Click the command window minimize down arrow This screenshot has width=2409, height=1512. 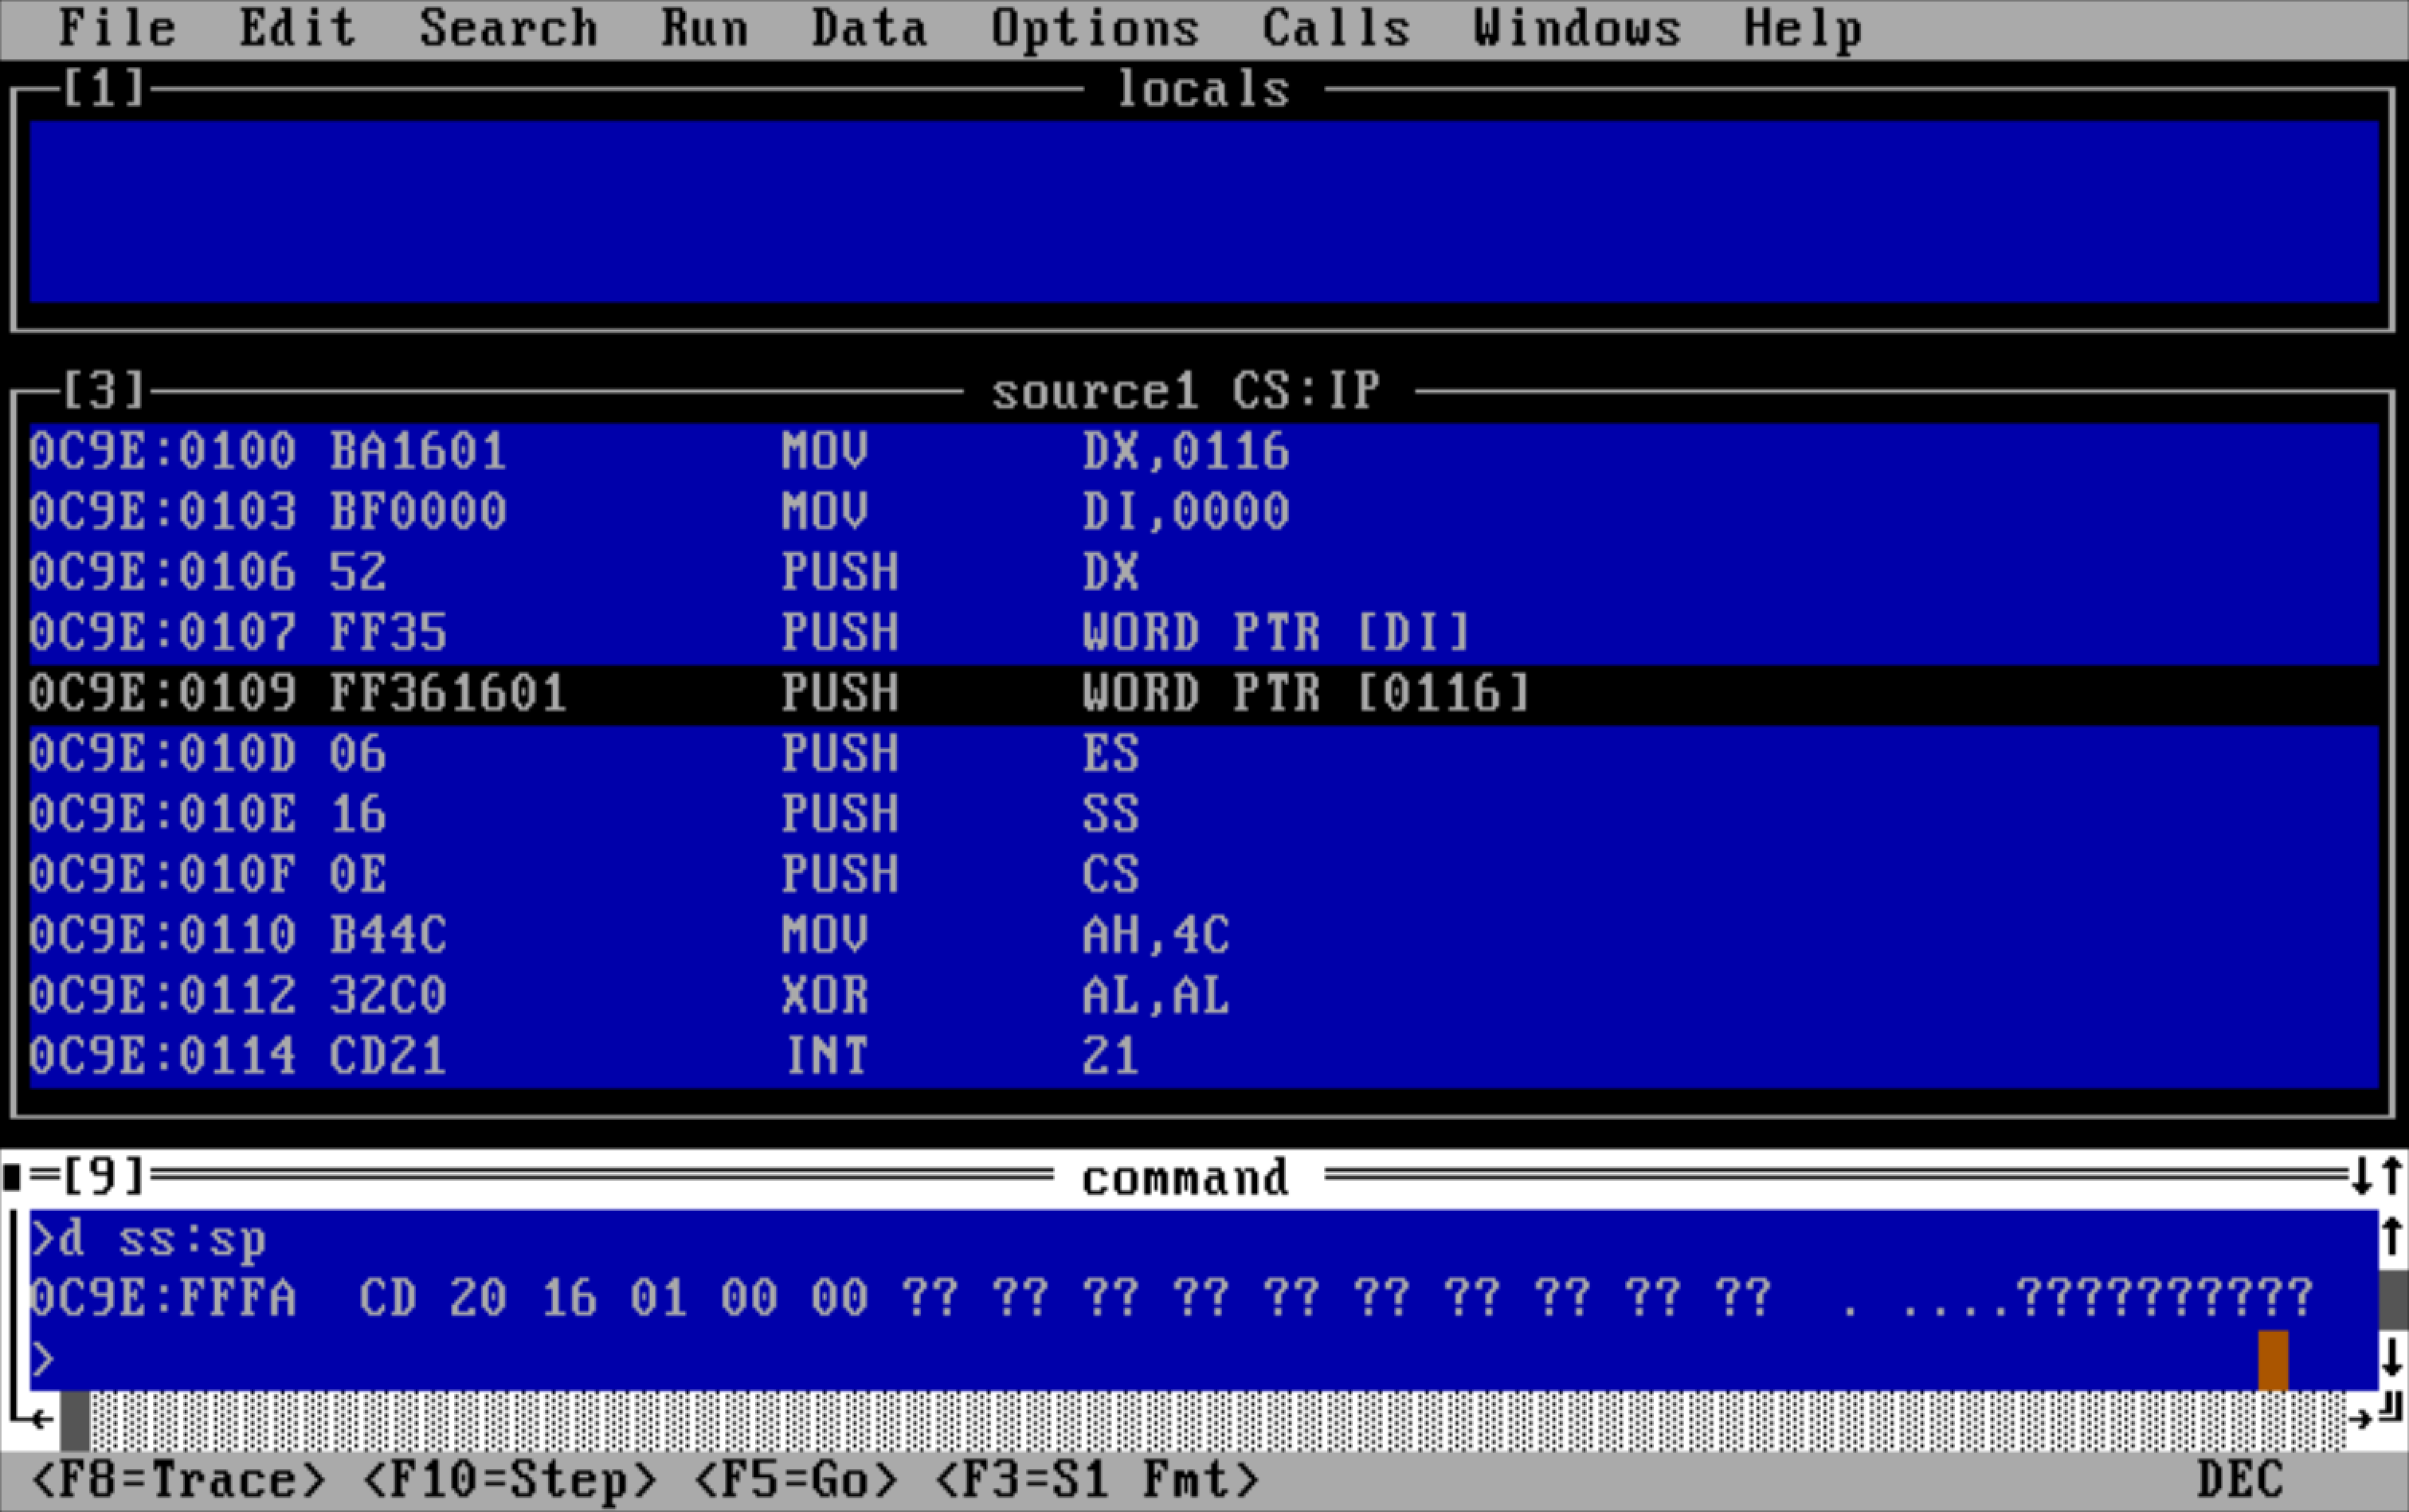click(2361, 1176)
